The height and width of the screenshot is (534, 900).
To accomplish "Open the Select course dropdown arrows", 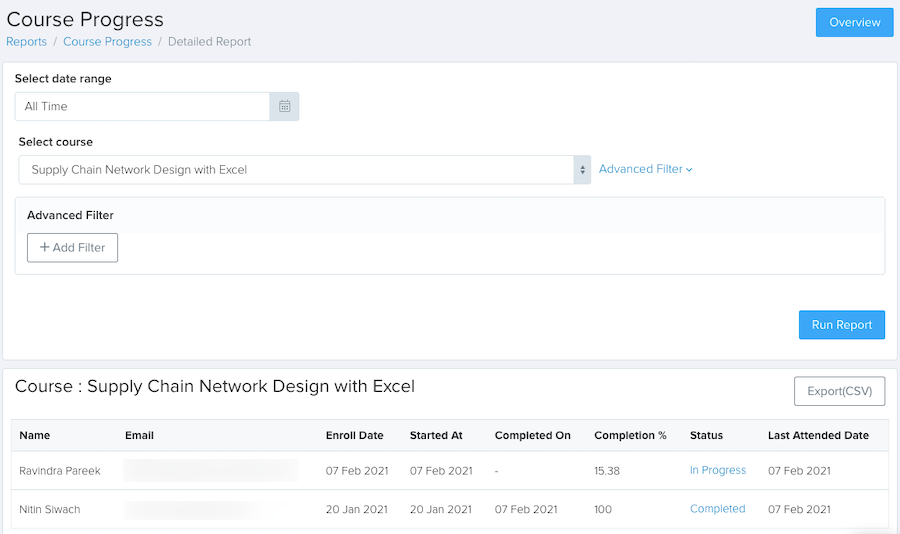I will pyautogui.click(x=582, y=170).
